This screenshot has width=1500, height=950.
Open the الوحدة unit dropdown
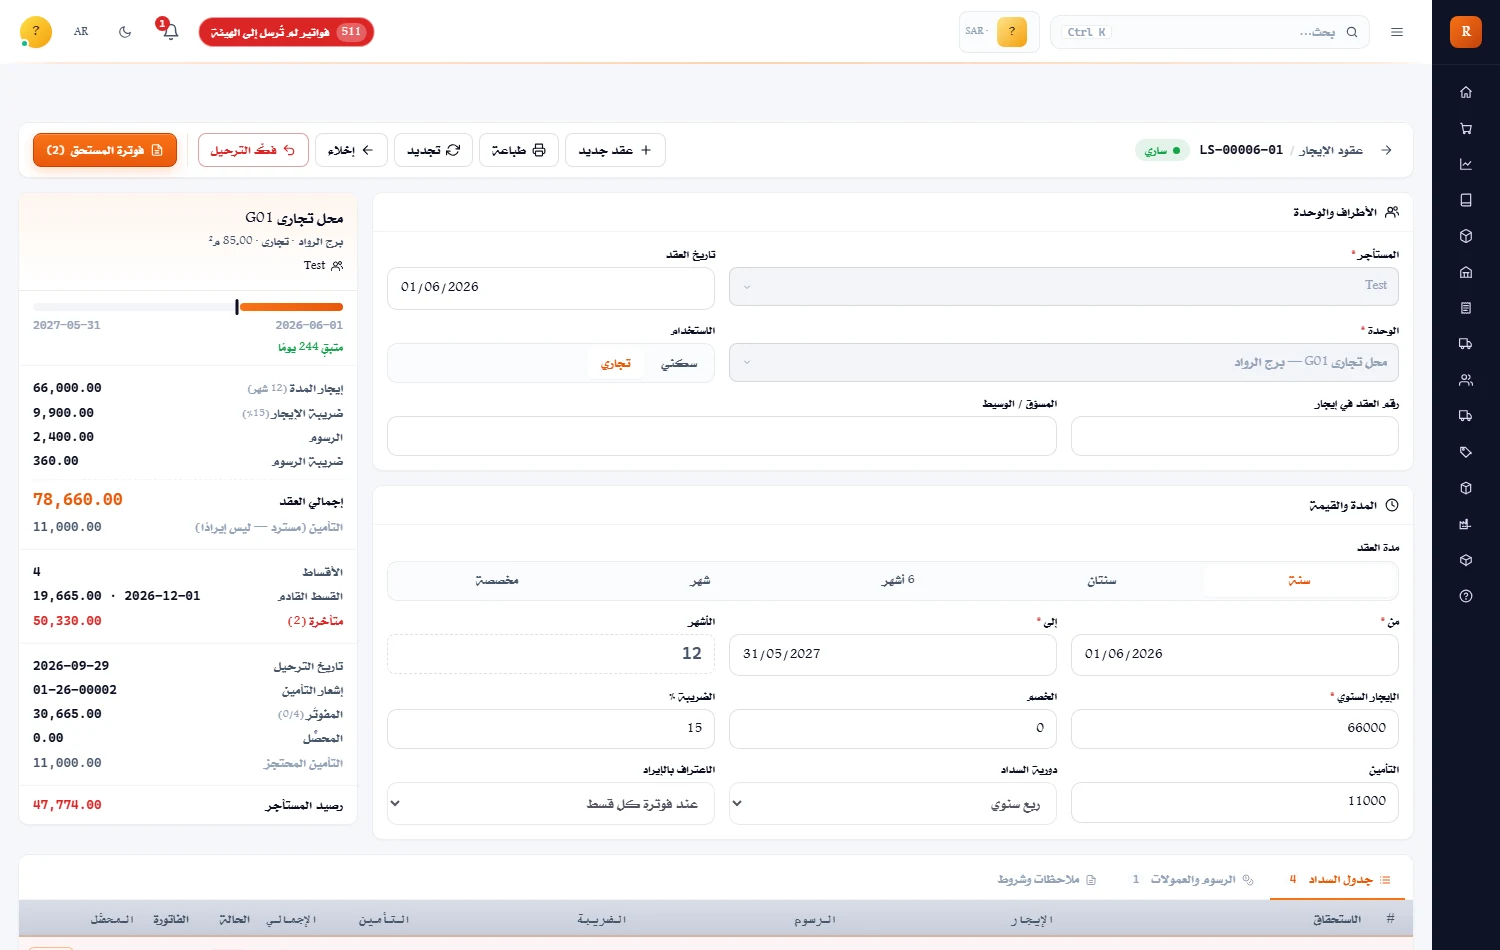[1064, 362]
